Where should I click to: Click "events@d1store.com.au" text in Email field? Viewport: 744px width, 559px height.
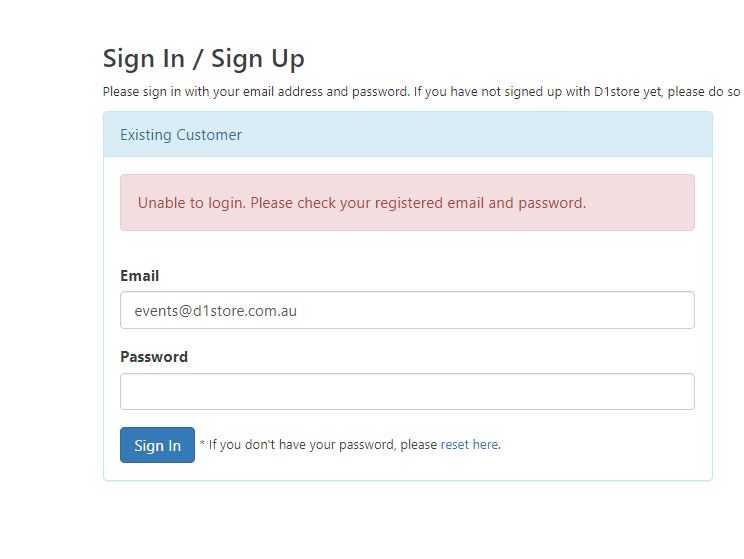[x=216, y=311]
